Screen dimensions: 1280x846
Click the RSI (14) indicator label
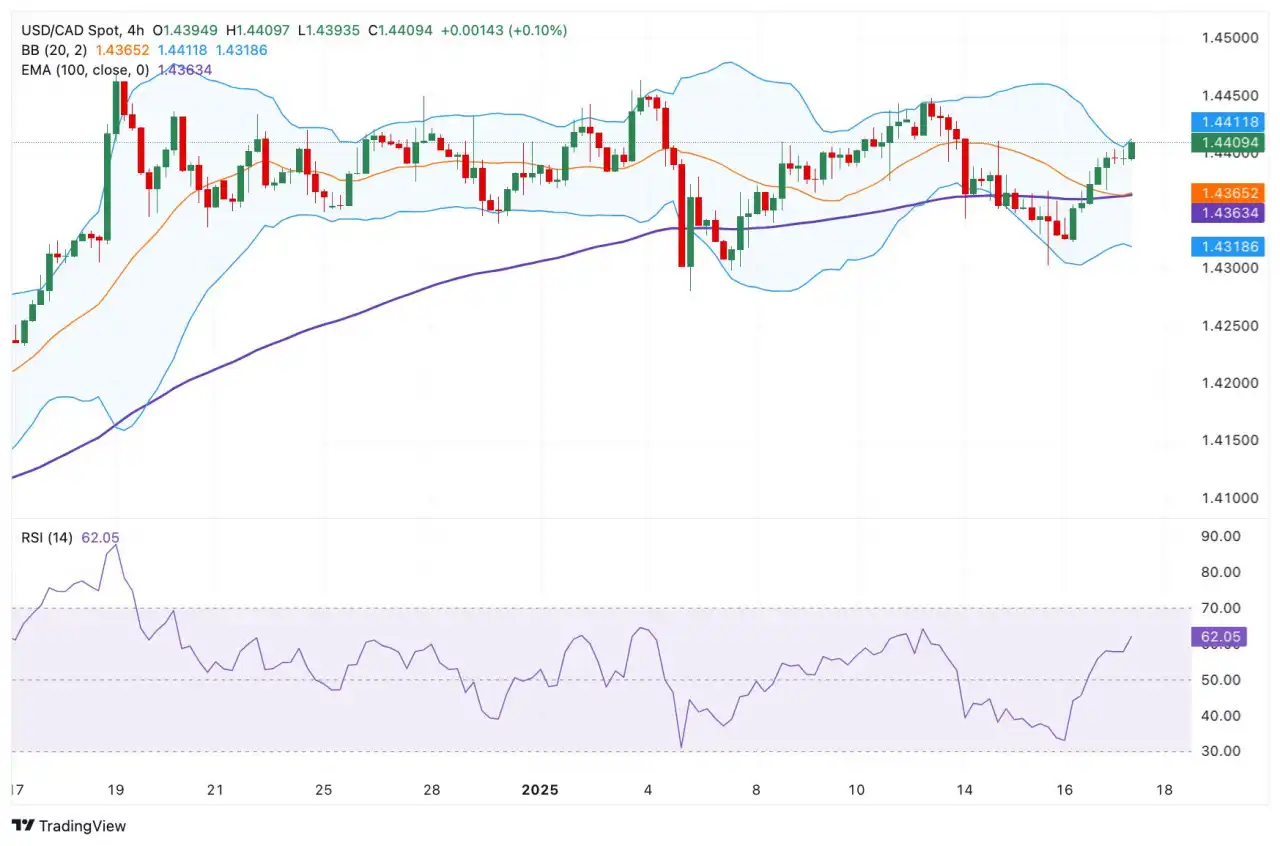[47, 538]
